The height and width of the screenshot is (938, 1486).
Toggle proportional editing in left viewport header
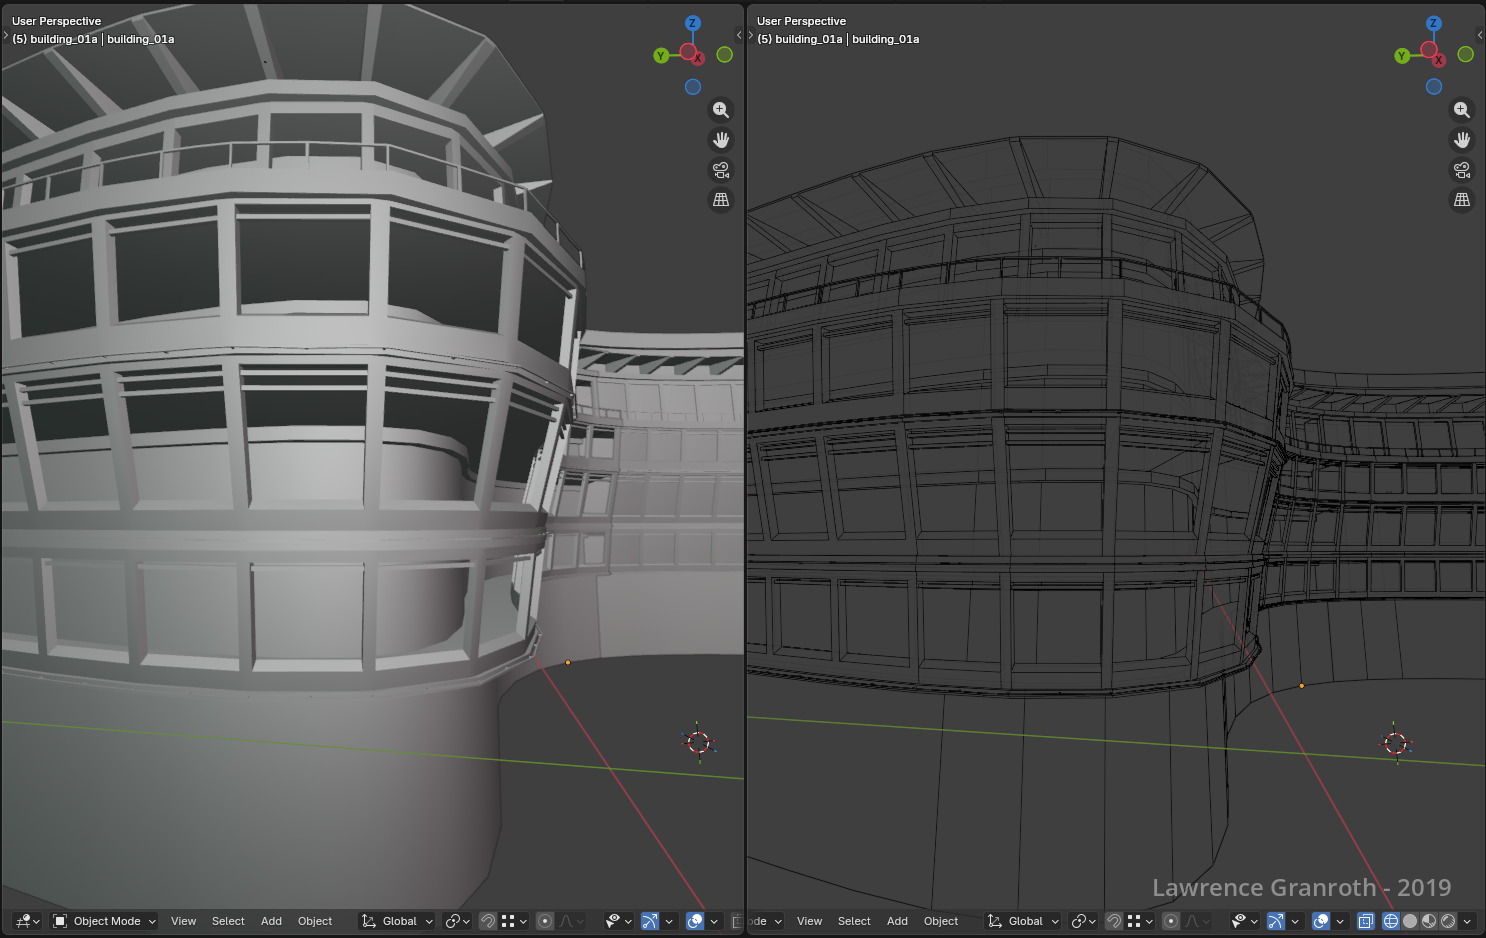pos(545,921)
